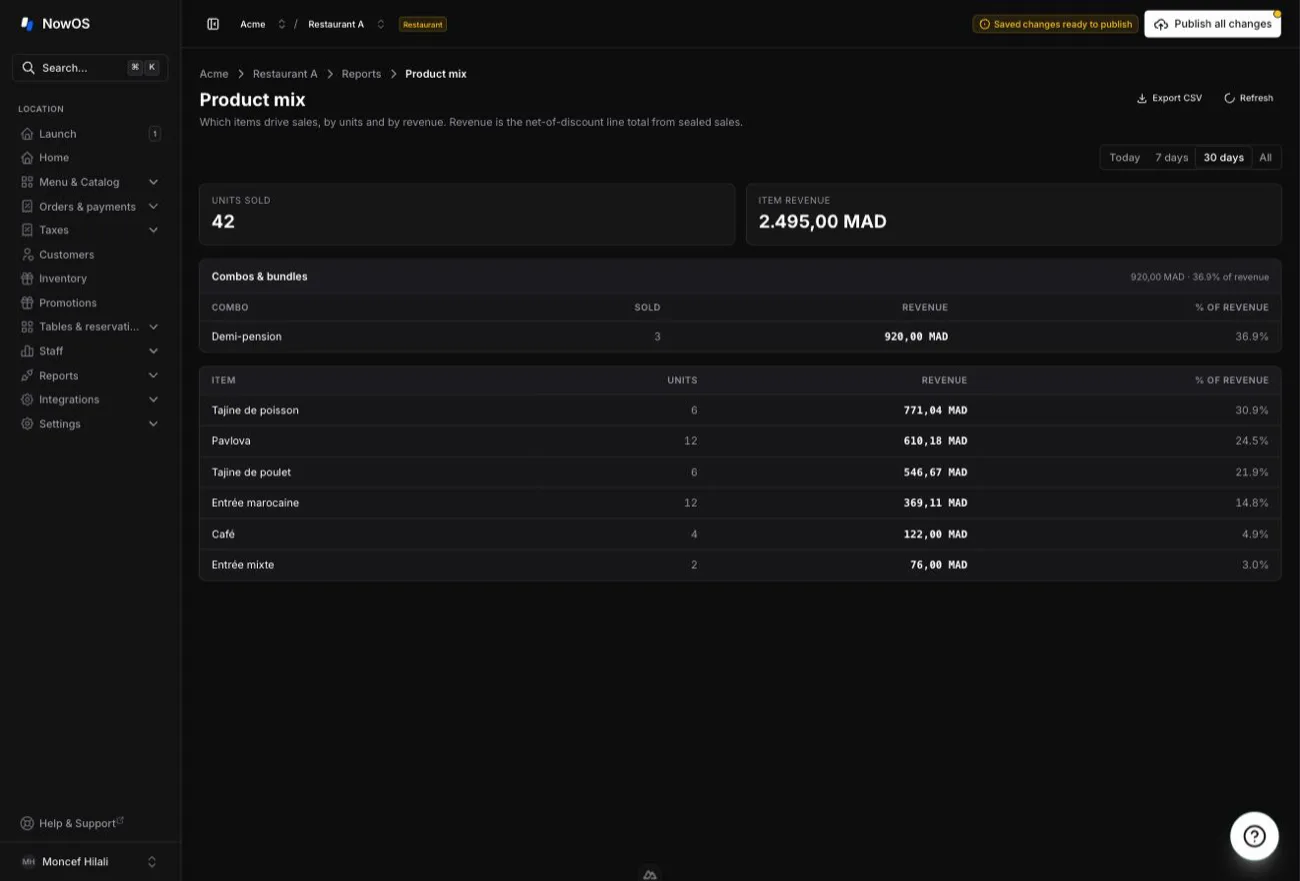Expand the Staff section chevron
The image size is (1300, 881).
click(153, 351)
